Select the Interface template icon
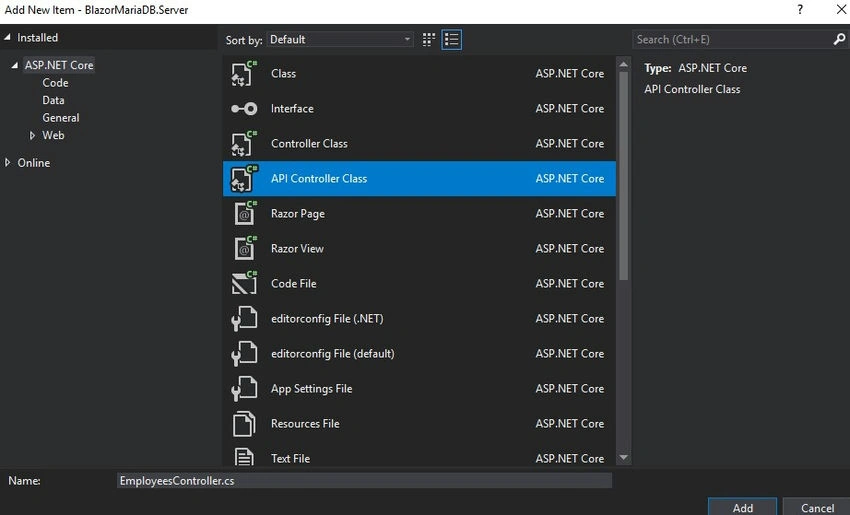 [x=244, y=108]
